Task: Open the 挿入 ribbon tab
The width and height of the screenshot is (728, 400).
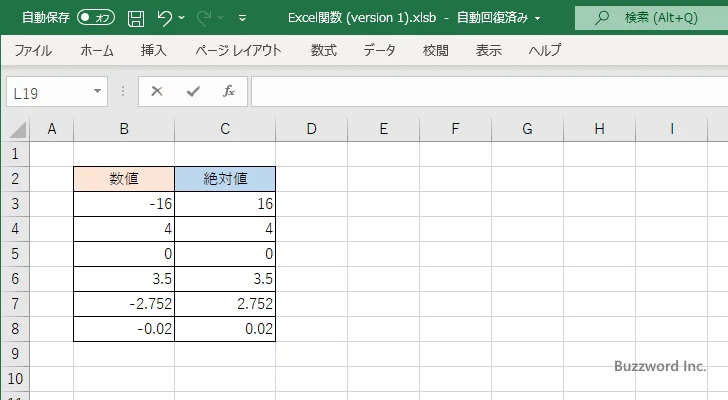Action: (154, 50)
